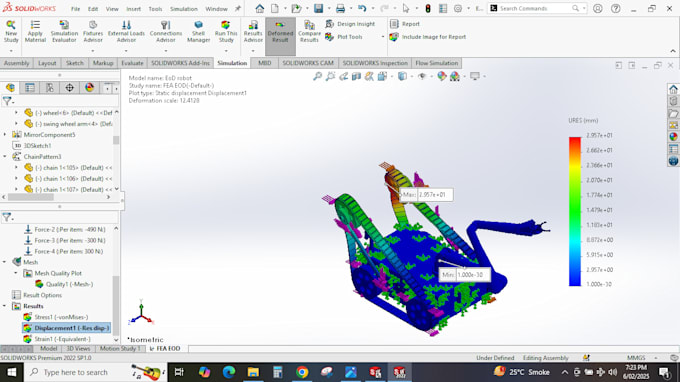Open the Shell Manager
The image size is (680, 382).
tap(199, 32)
